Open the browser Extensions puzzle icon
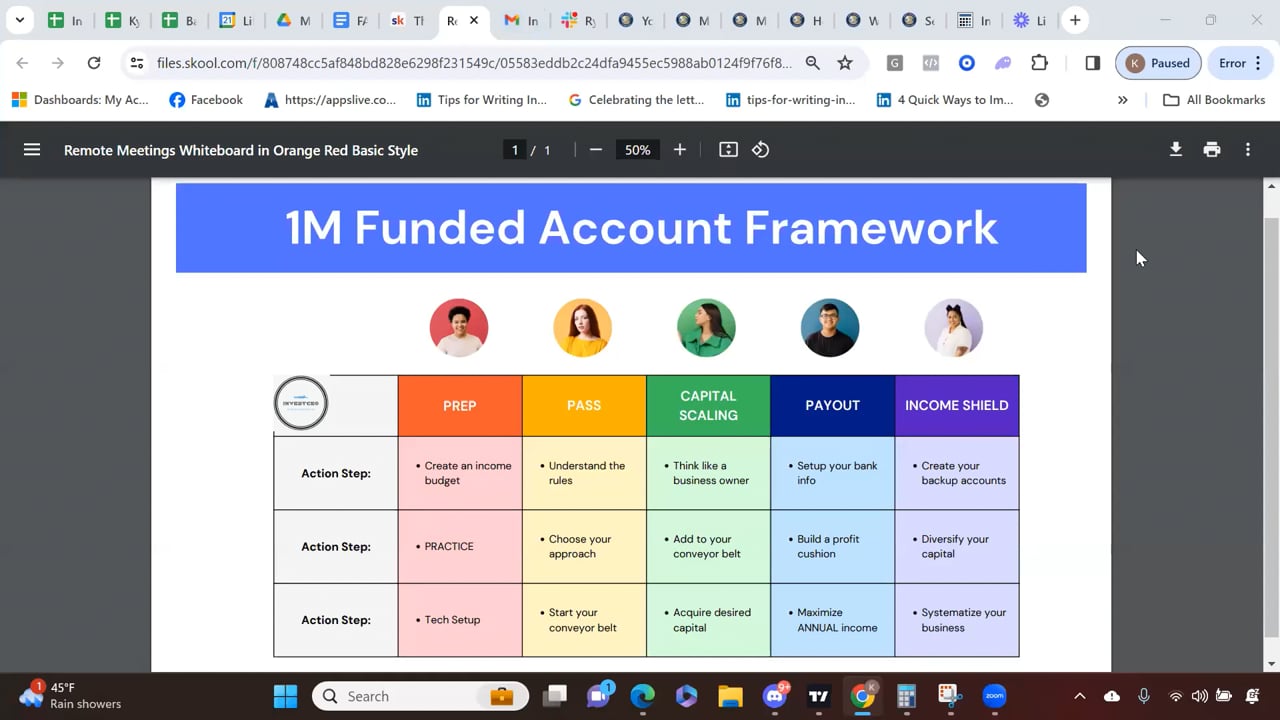This screenshot has height=720, width=1280. 1040,62
